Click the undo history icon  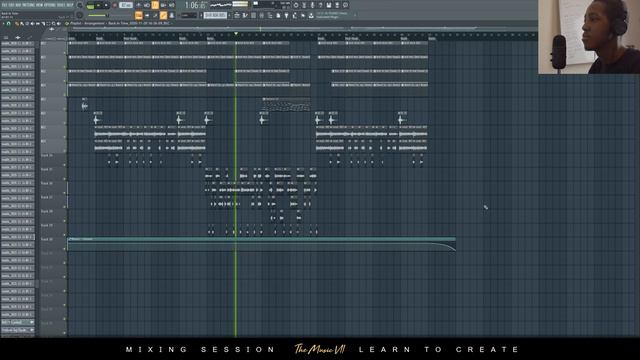[x=296, y=5]
